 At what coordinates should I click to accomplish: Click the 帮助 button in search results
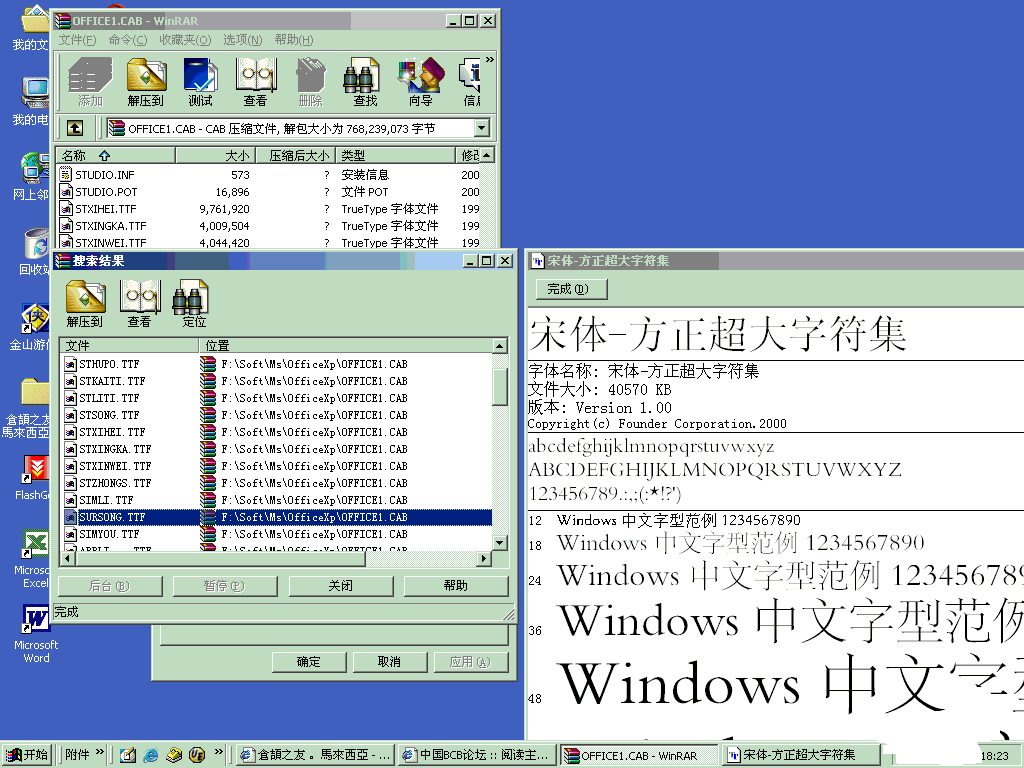(456, 586)
